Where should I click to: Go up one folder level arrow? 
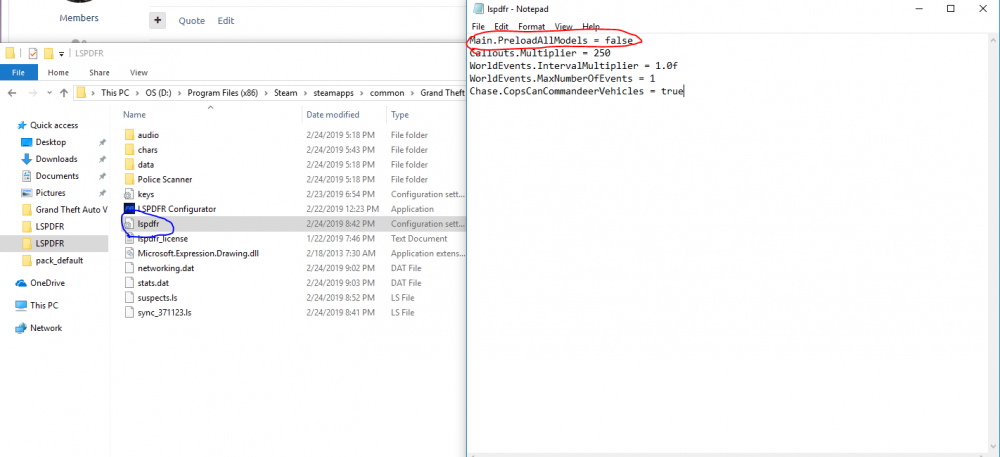(x=64, y=93)
